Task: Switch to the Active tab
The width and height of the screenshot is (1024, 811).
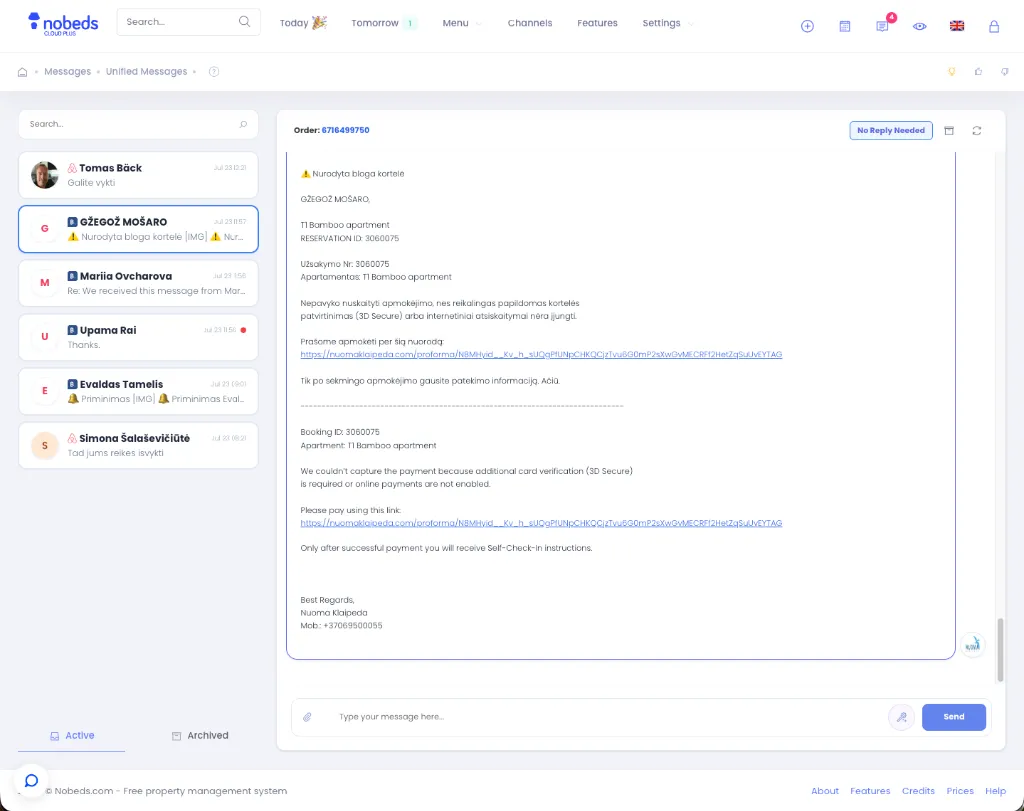Action: click(x=72, y=735)
